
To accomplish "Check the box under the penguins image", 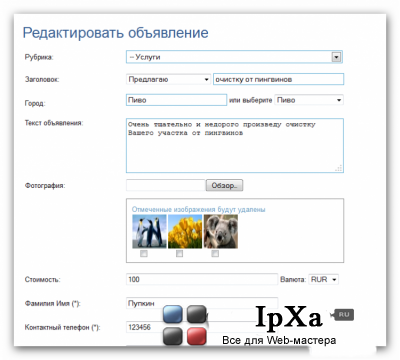I will click(144, 254).
